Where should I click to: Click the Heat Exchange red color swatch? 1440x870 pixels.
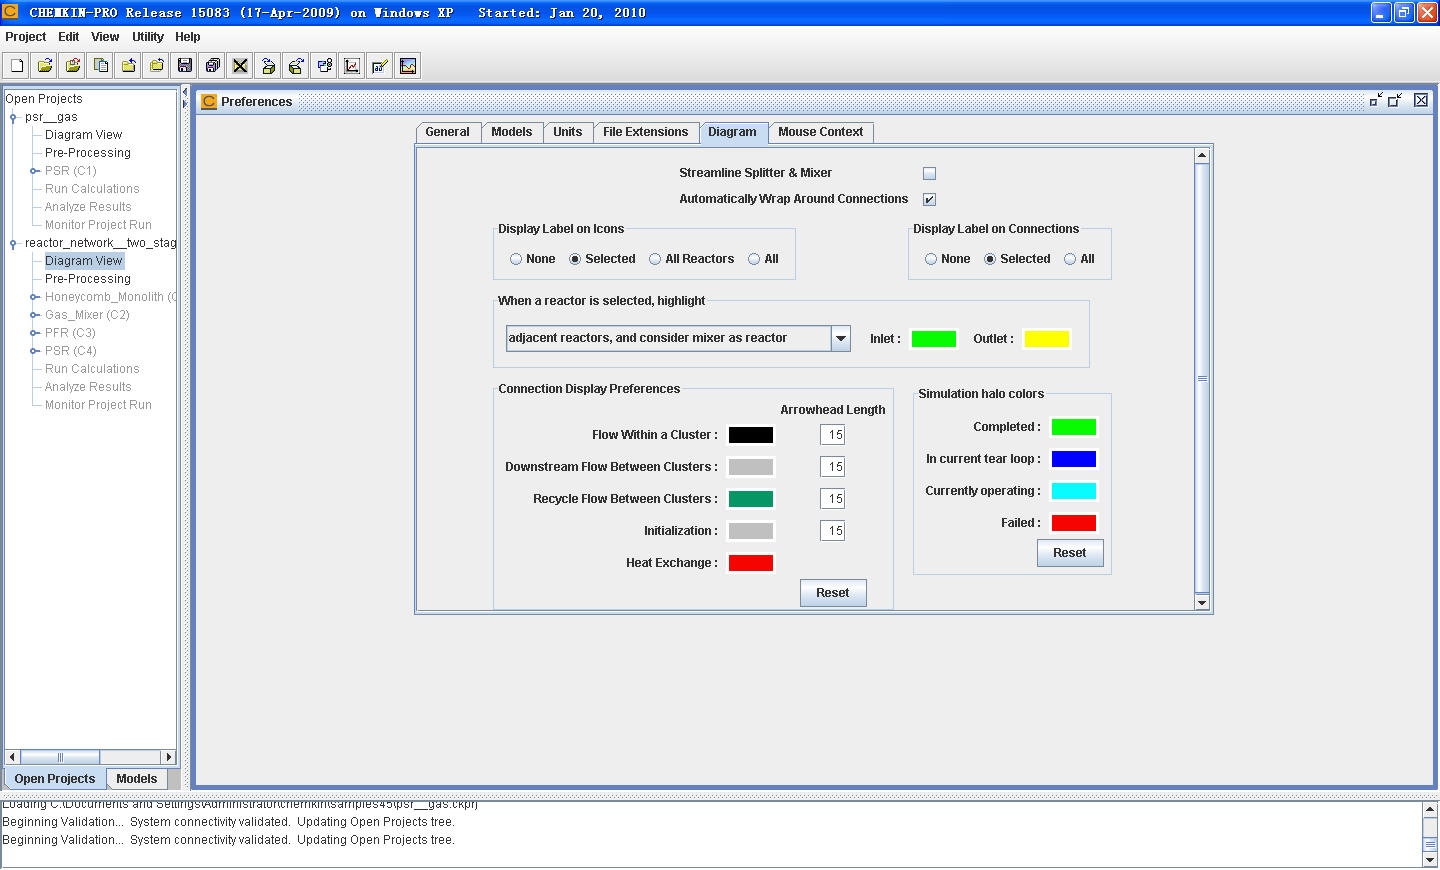tap(751, 563)
